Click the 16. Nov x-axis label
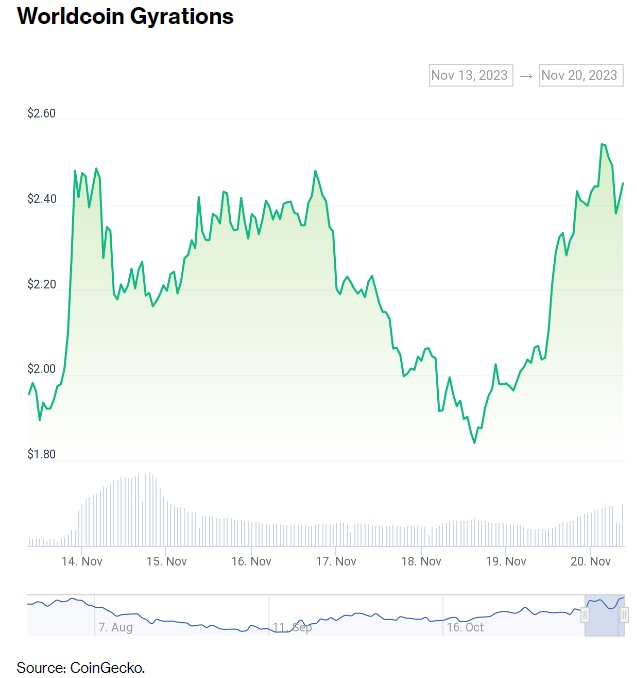 click(x=252, y=562)
